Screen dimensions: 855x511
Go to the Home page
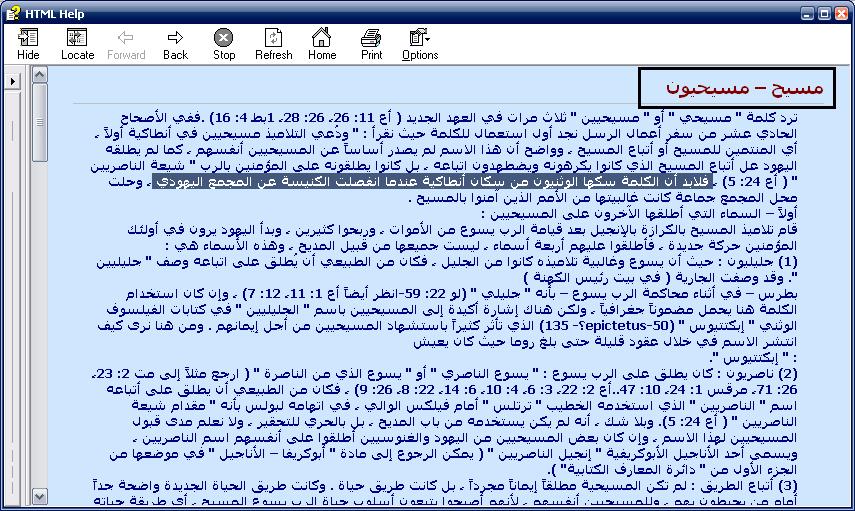point(322,43)
